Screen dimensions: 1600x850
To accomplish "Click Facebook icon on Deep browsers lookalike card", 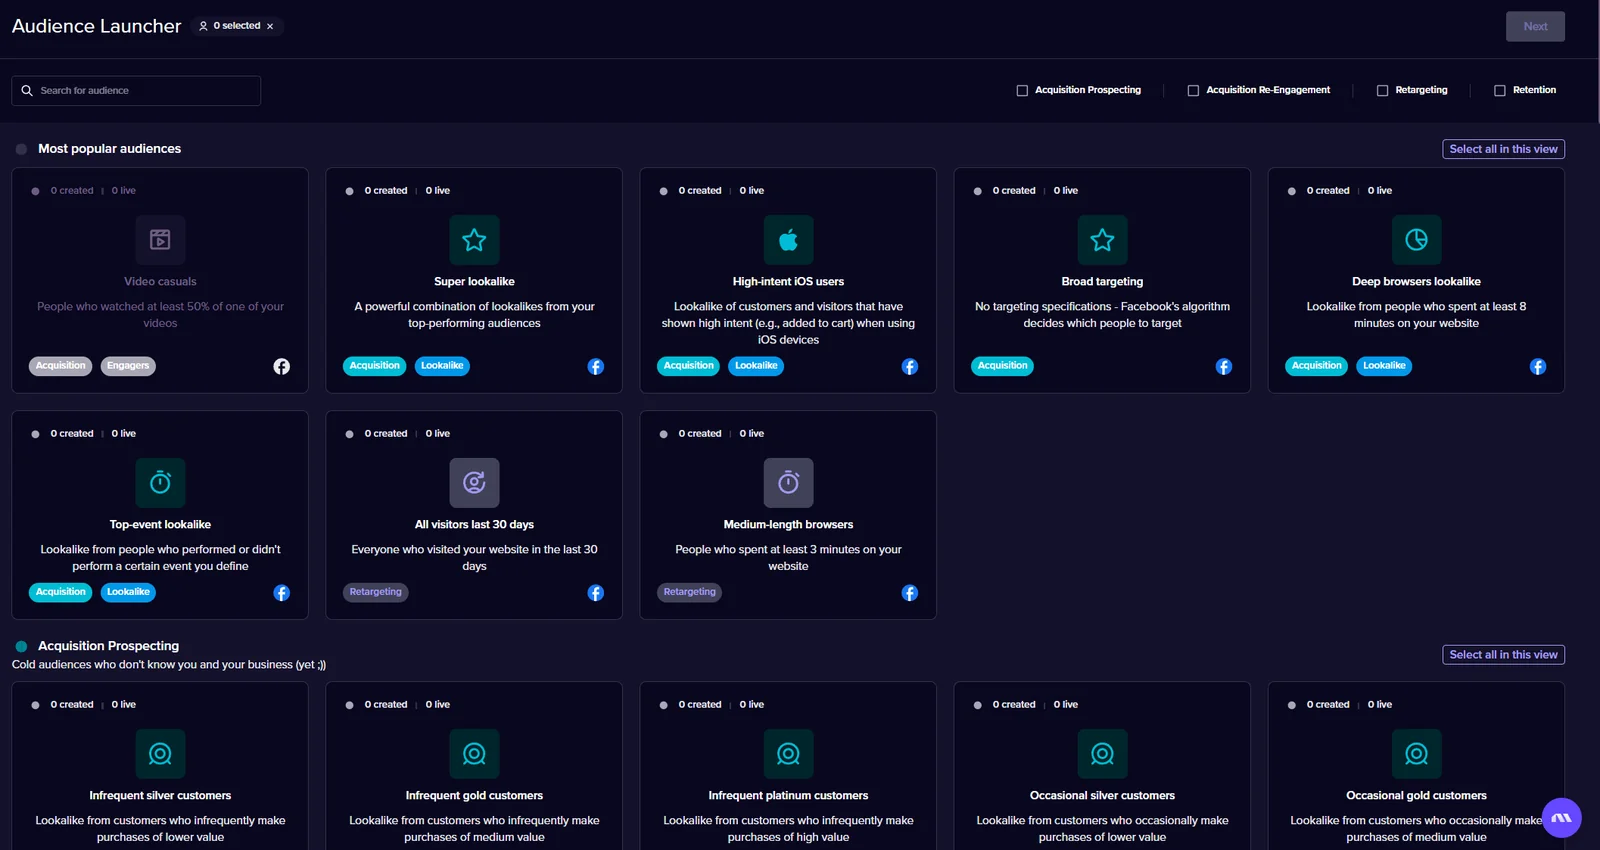I will (x=1538, y=367).
